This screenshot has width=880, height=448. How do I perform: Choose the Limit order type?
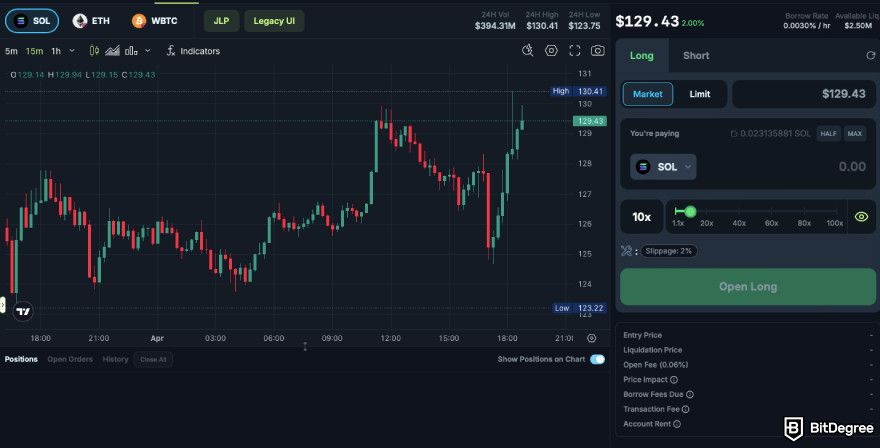point(700,94)
